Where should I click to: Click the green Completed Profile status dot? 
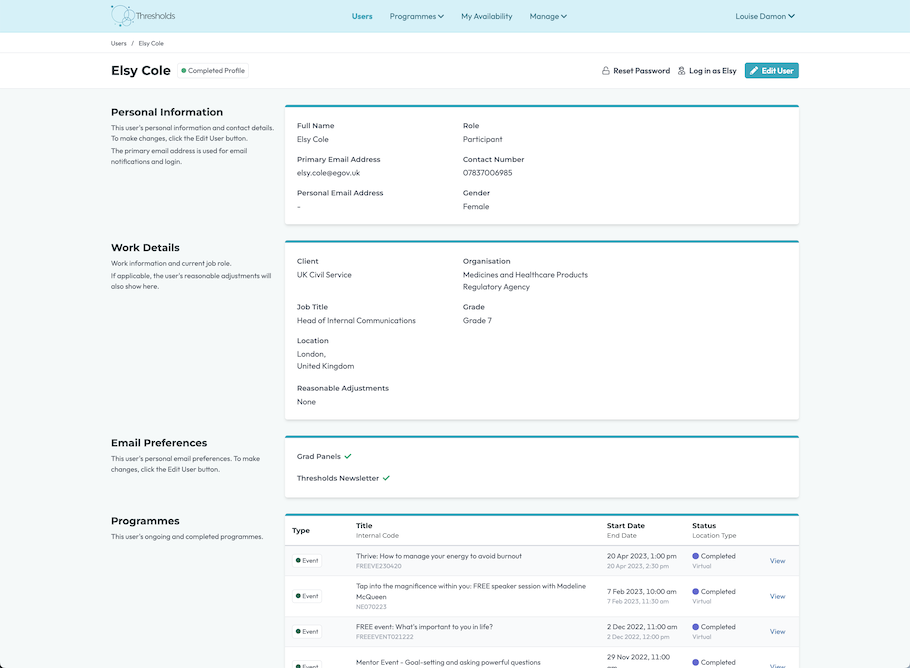pyautogui.click(x=184, y=71)
